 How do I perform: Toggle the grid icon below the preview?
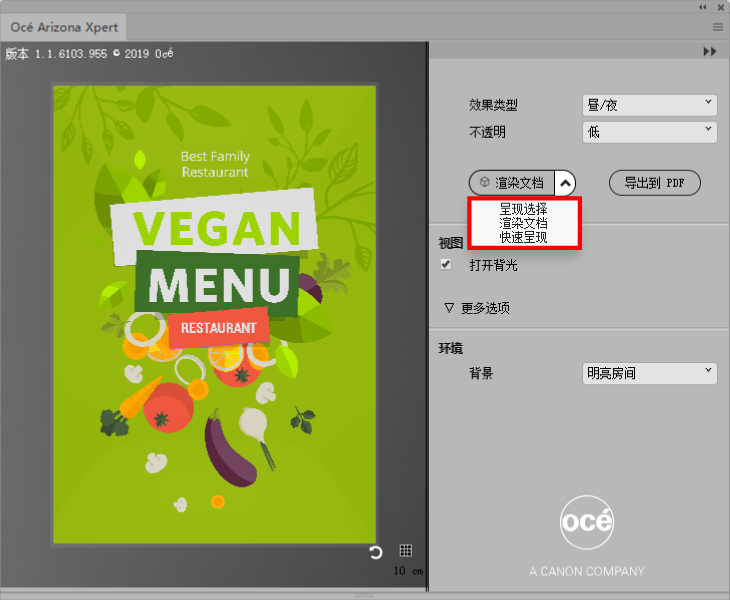coord(405,551)
